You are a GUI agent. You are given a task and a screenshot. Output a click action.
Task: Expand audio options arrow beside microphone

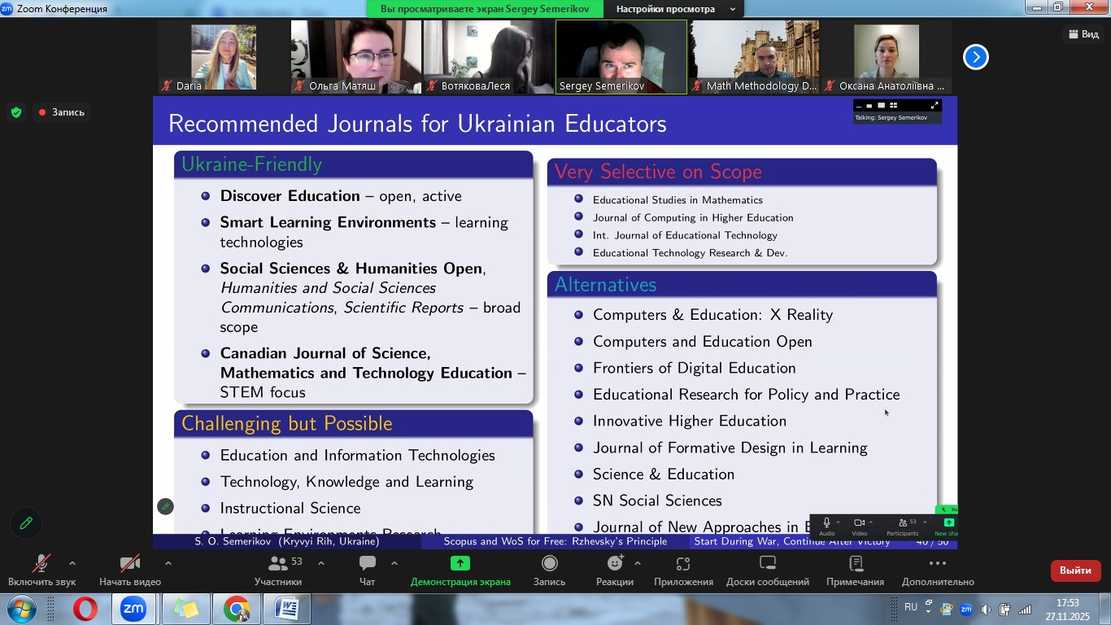(x=72, y=563)
